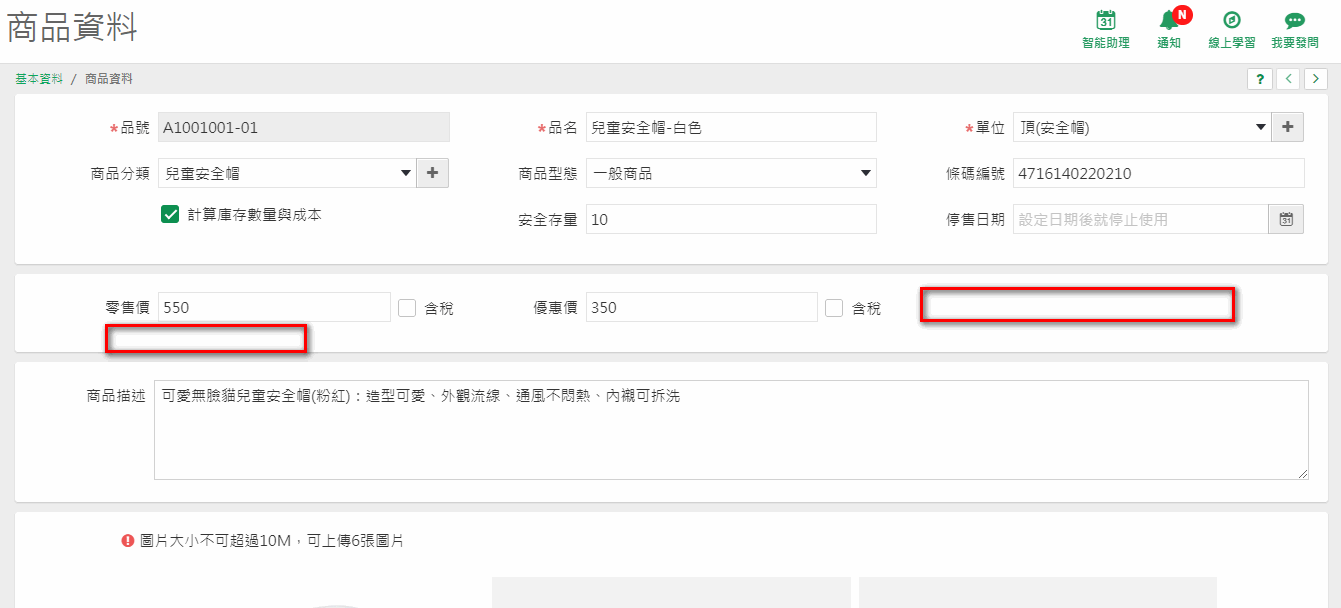1341x608 pixels.
Task: Open the 智能助理 calendar icon
Action: tap(1105, 20)
